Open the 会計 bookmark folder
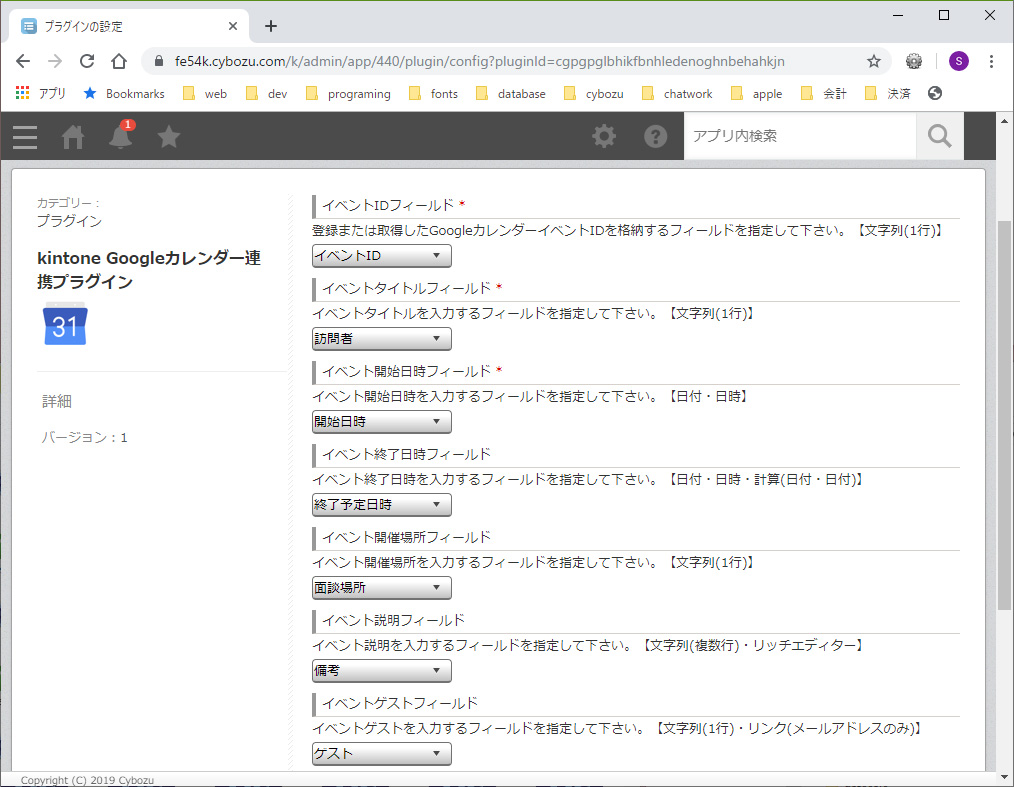This screenshot has width=1014, height=787. point(824,93)
